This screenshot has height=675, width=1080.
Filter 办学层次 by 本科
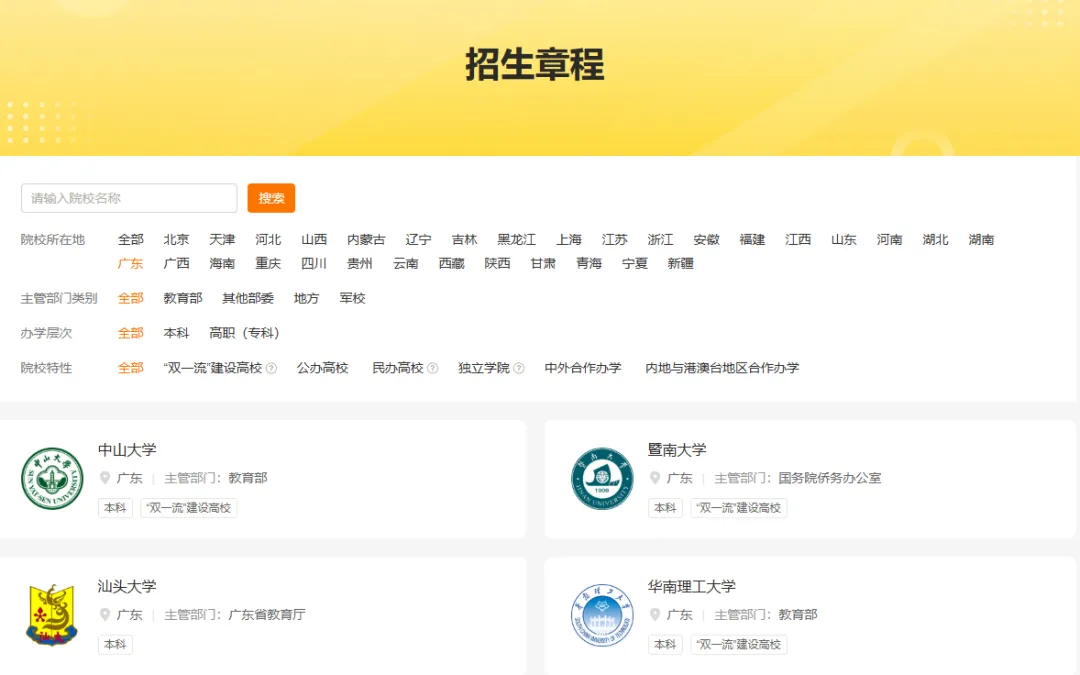[176, 333]
